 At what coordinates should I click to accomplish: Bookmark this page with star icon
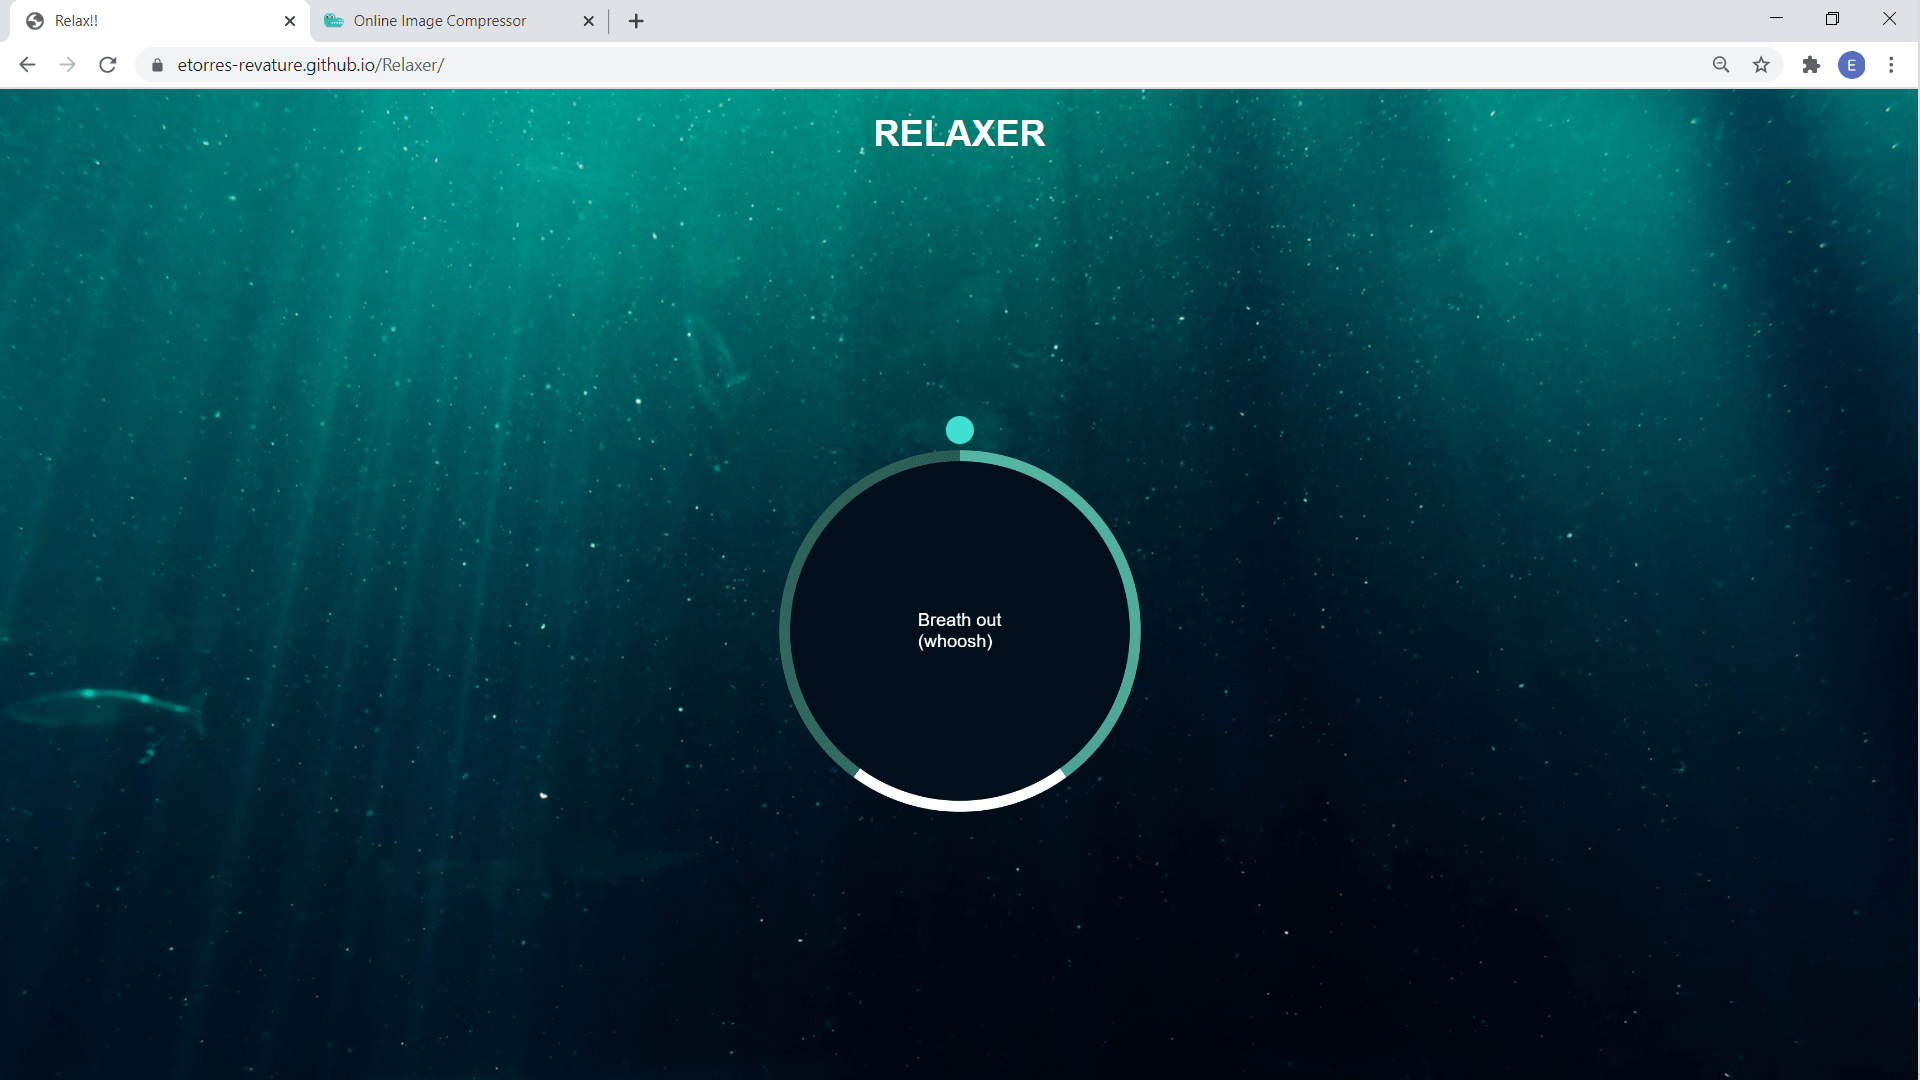point(1761,65)
